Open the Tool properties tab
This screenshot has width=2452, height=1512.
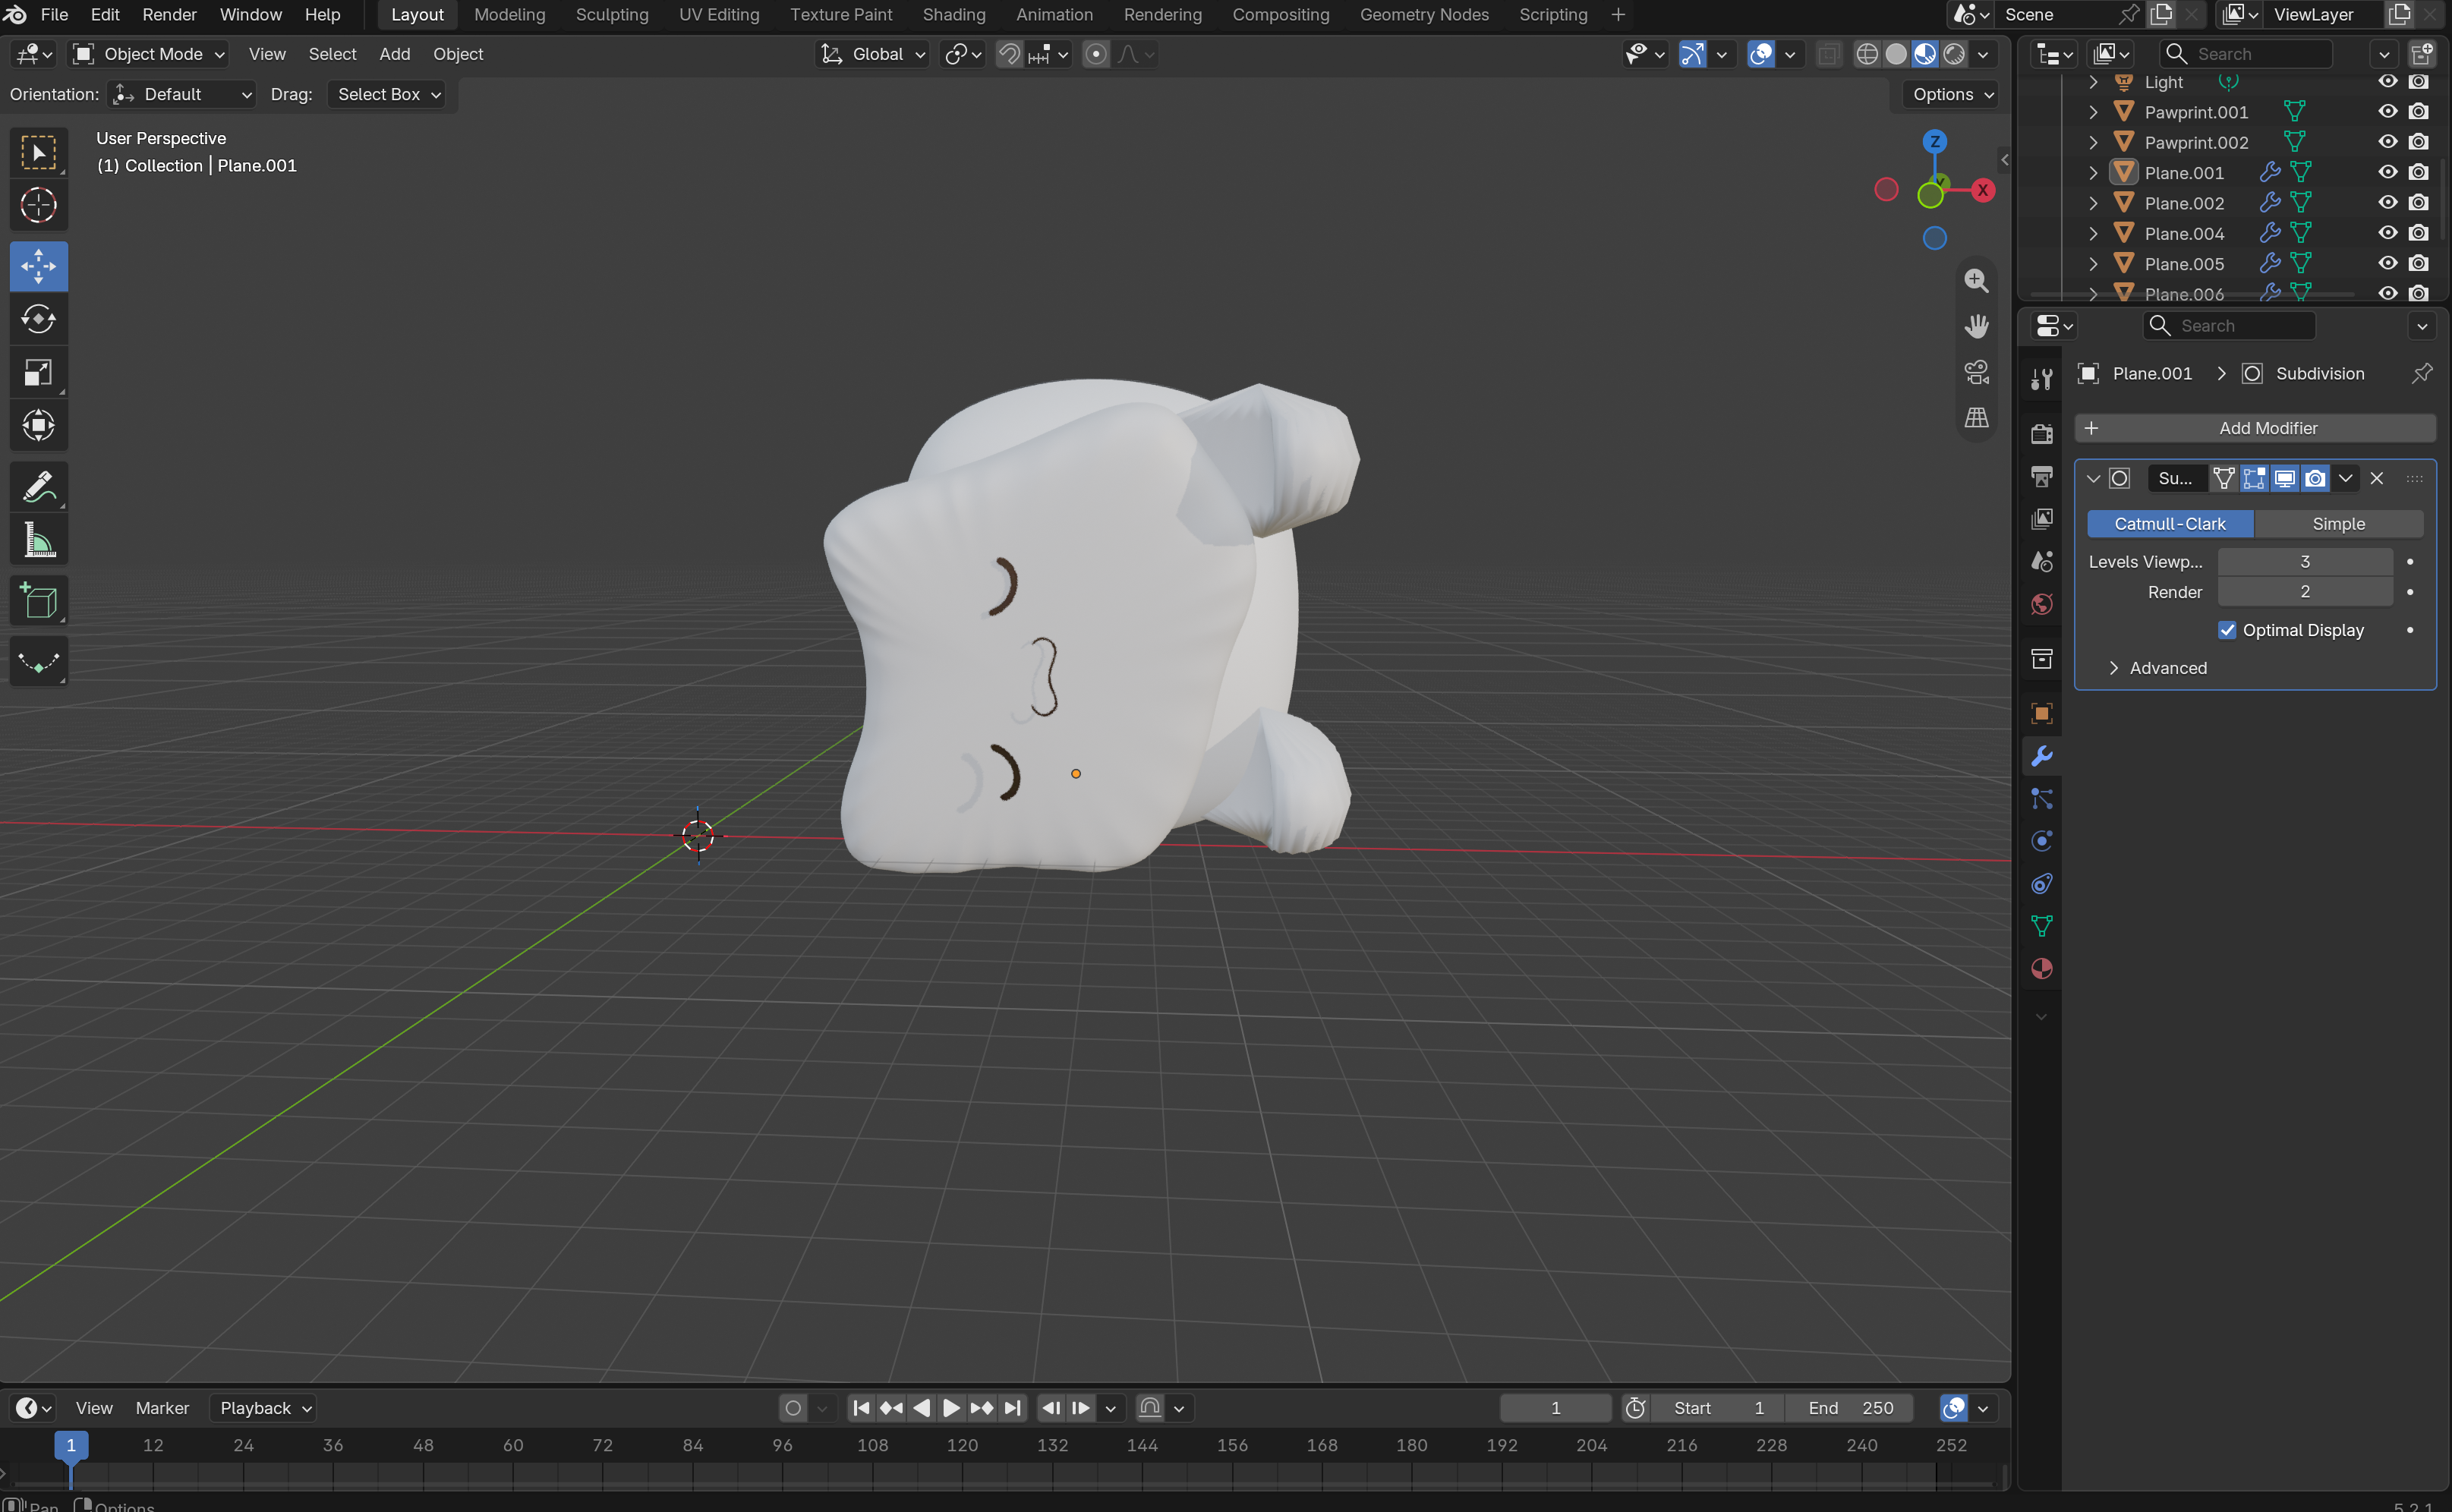tap(2041, 379)
